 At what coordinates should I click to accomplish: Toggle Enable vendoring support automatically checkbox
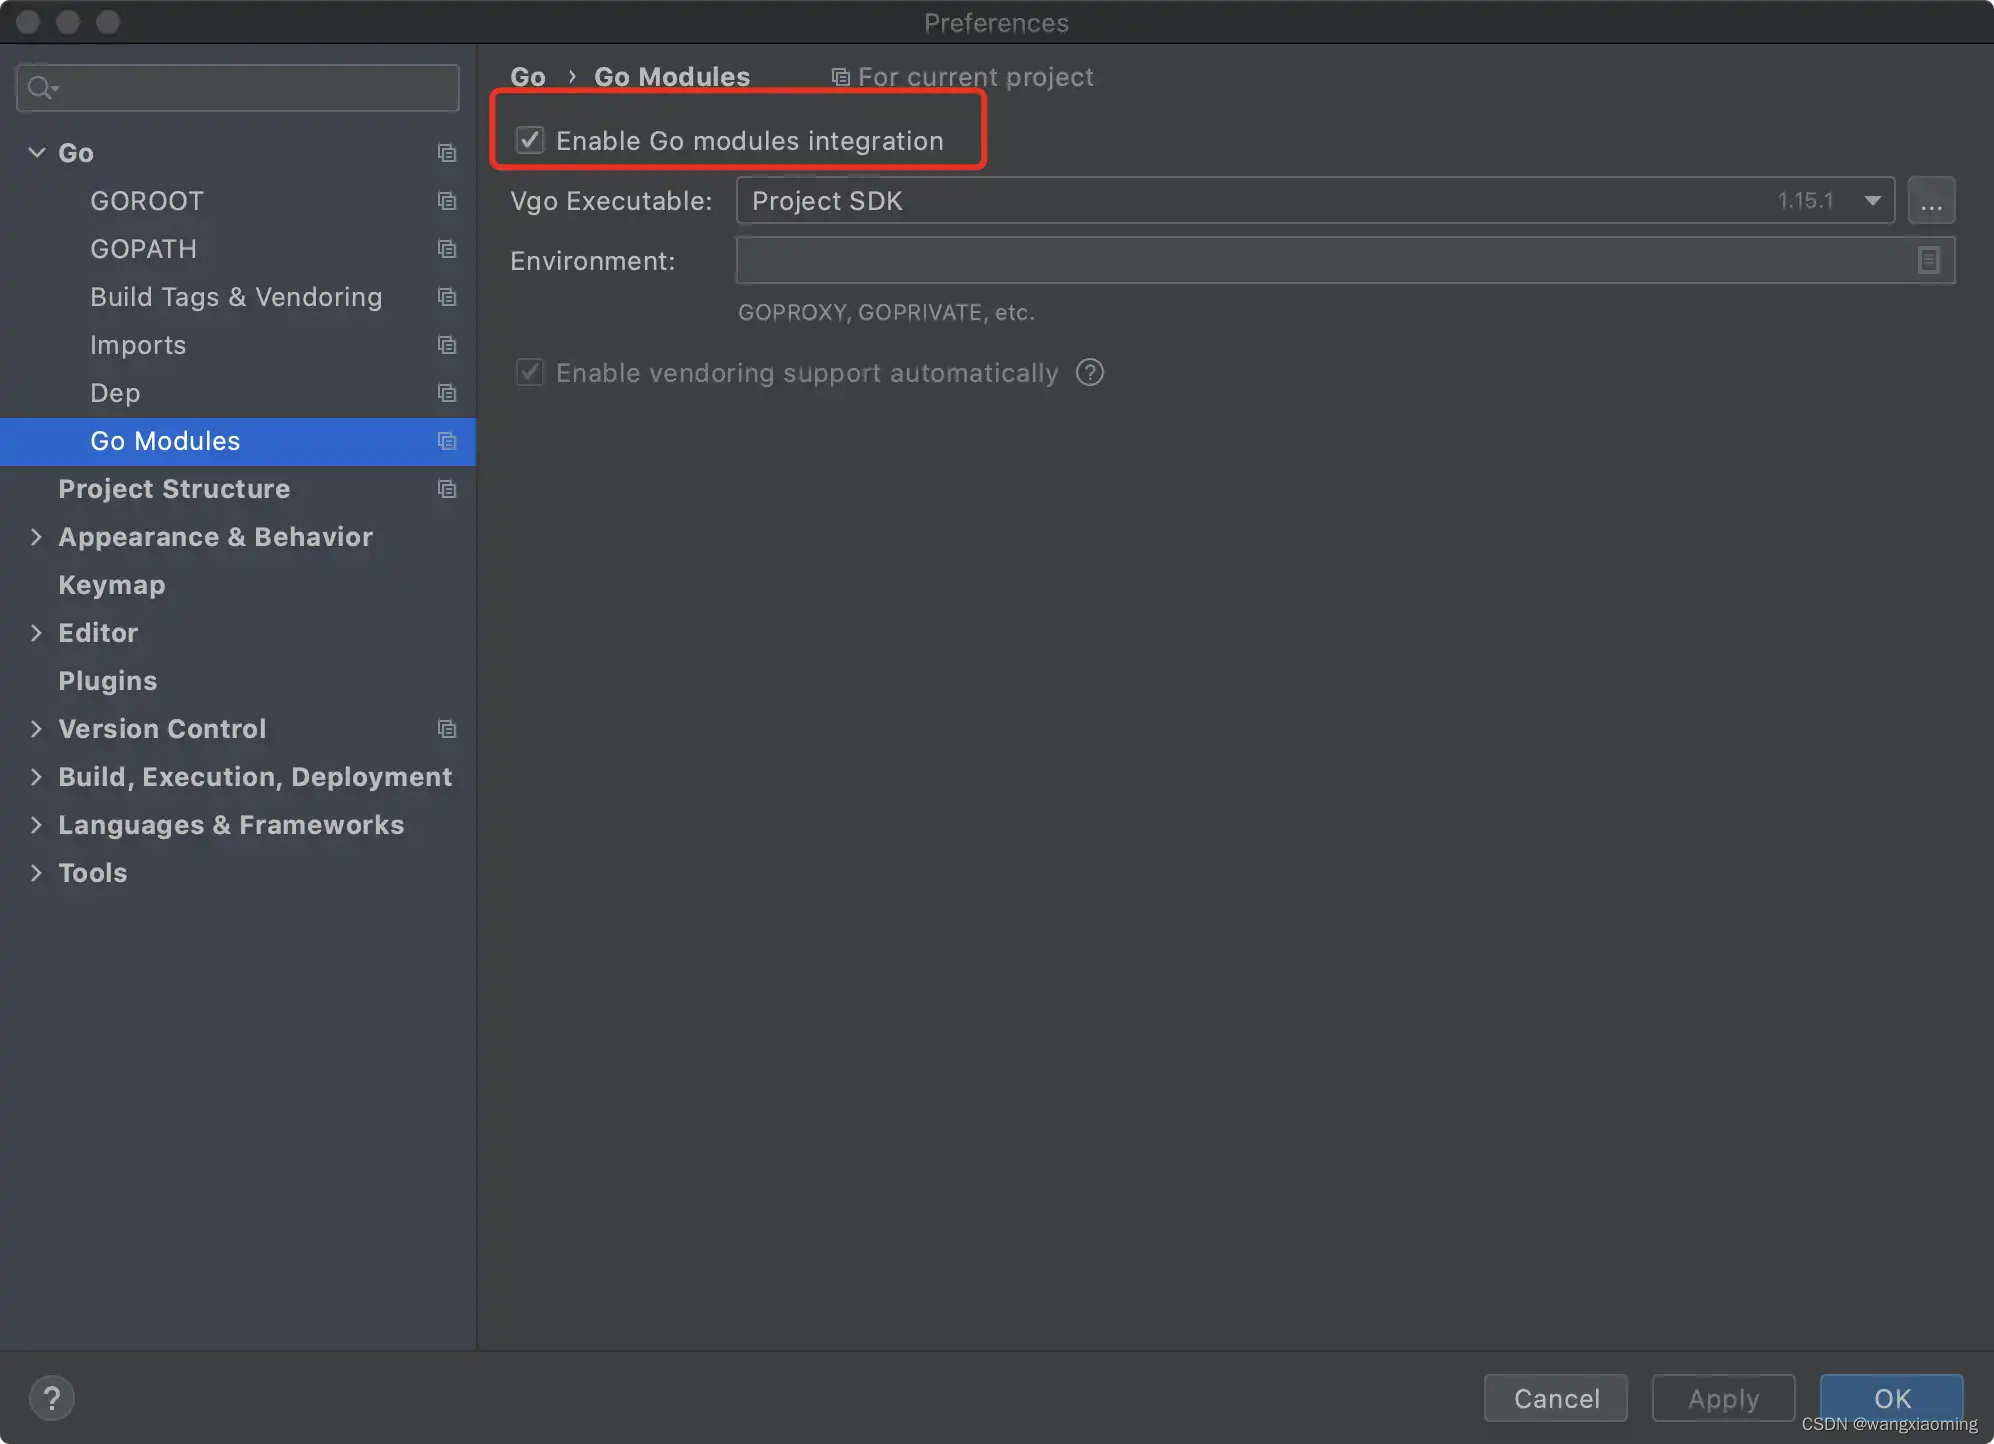(530, 373)
